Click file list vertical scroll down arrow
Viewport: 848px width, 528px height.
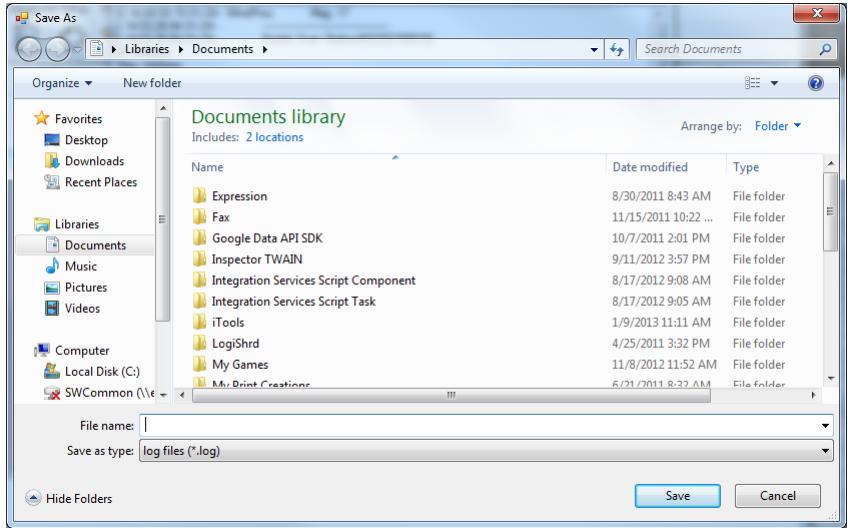click(x=830, y=378)
